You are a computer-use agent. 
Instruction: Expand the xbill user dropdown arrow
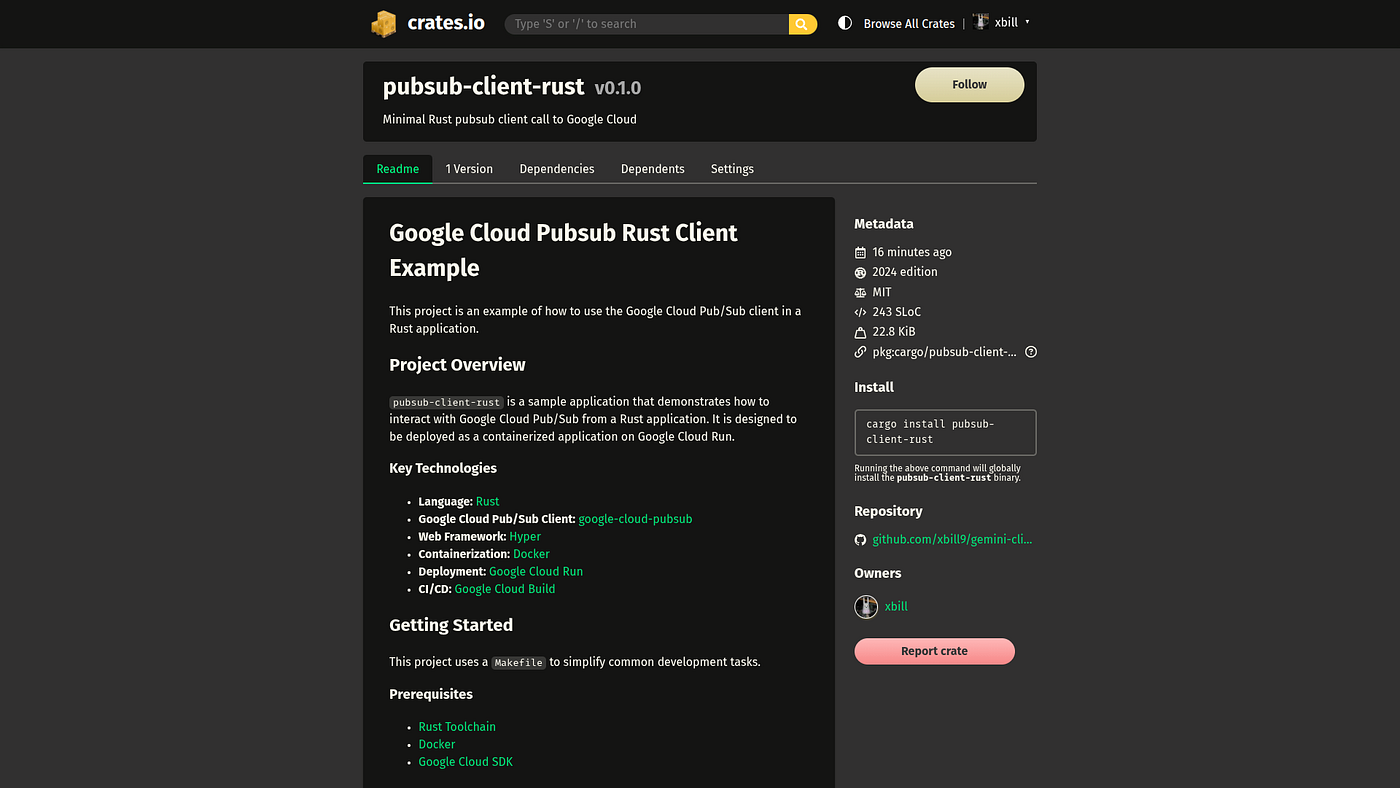pyautogui.click(x=1027, y=22)
